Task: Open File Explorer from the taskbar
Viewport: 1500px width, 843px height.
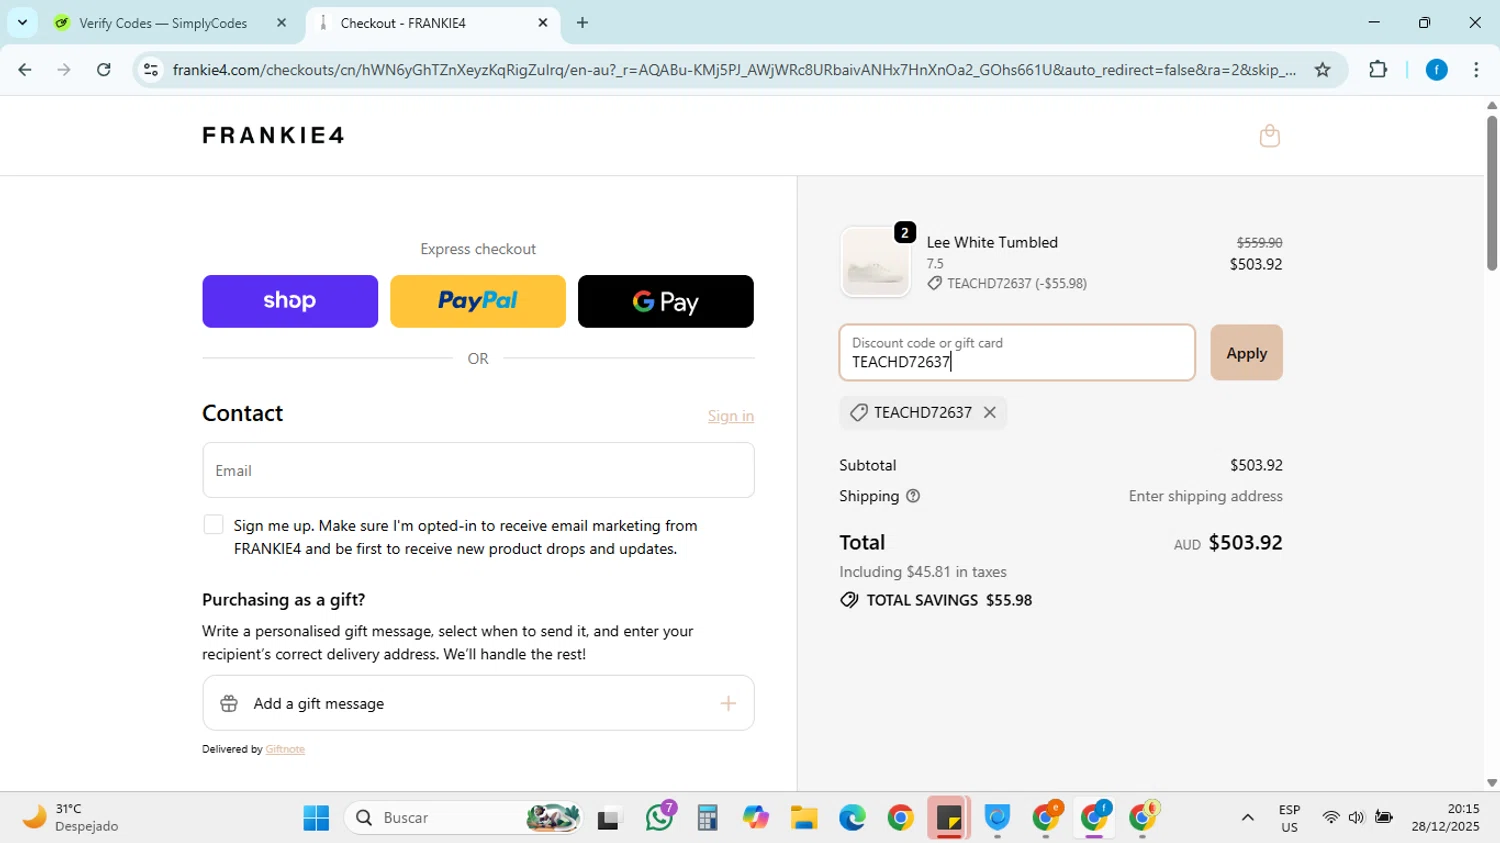Action: (804, 818)
